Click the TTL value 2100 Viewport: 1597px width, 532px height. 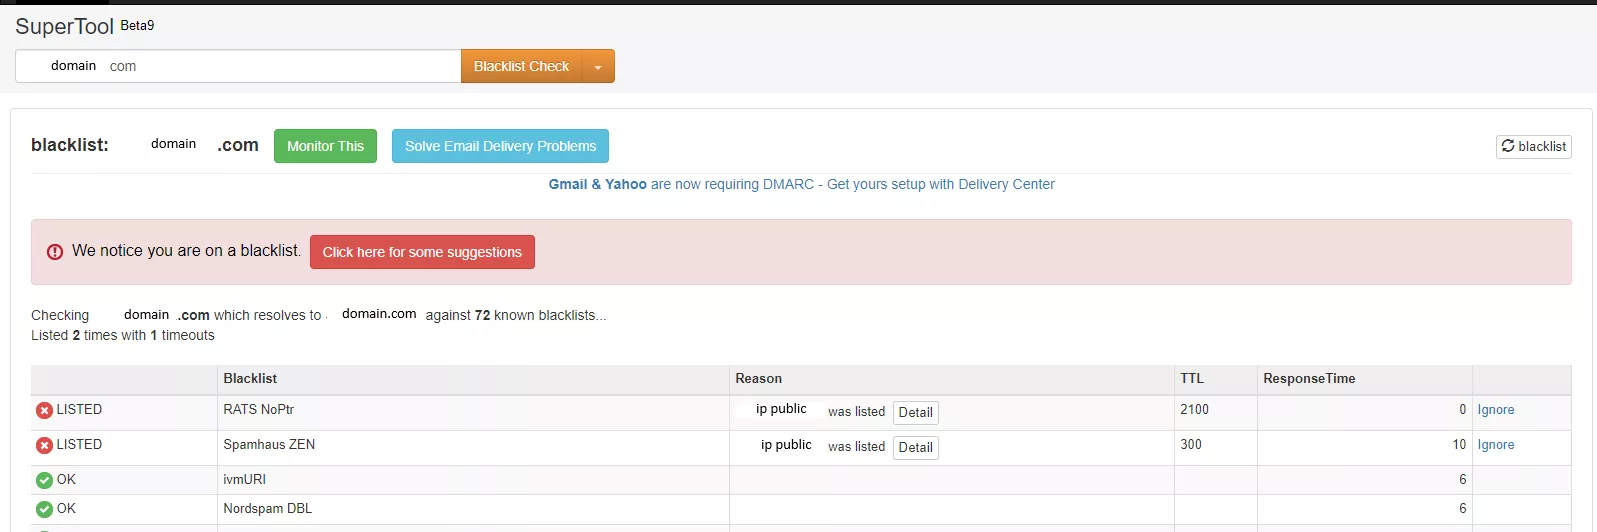coord(1194,409)
